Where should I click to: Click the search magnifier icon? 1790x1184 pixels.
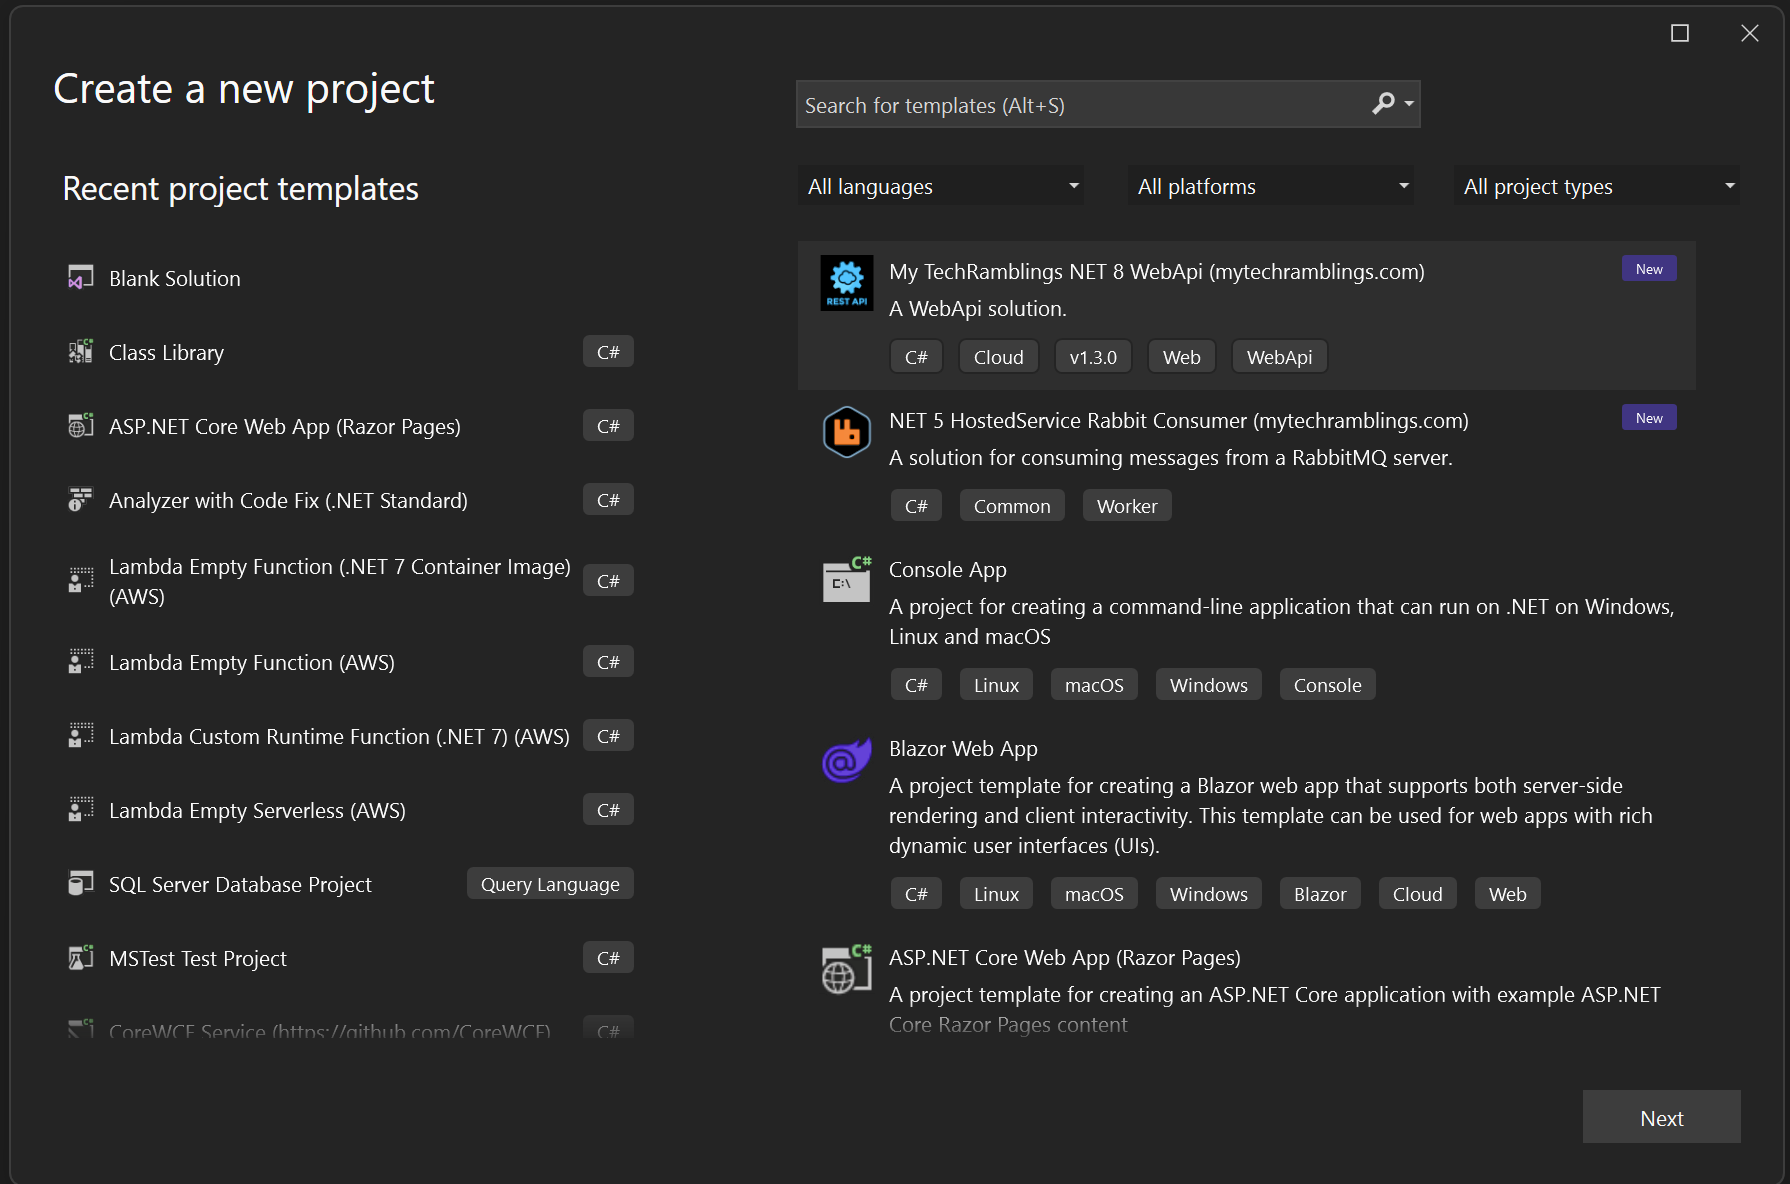pyautogui.click(x=1383, y=103)
